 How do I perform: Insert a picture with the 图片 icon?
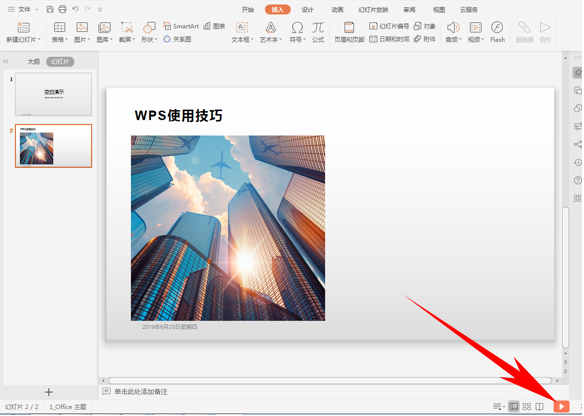(82, 28)
